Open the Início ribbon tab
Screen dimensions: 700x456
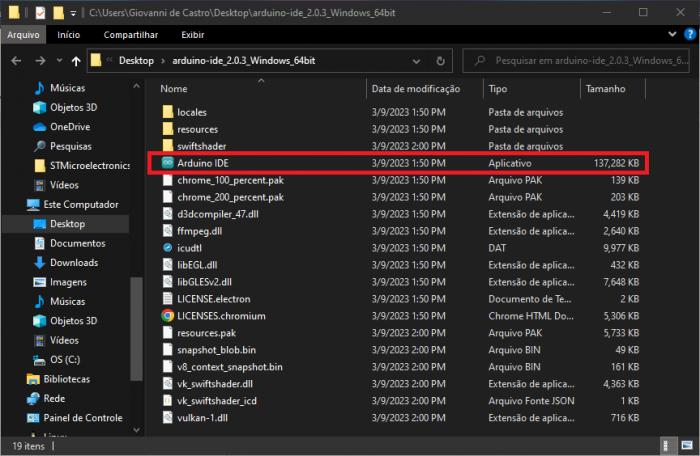coord(69,35)
